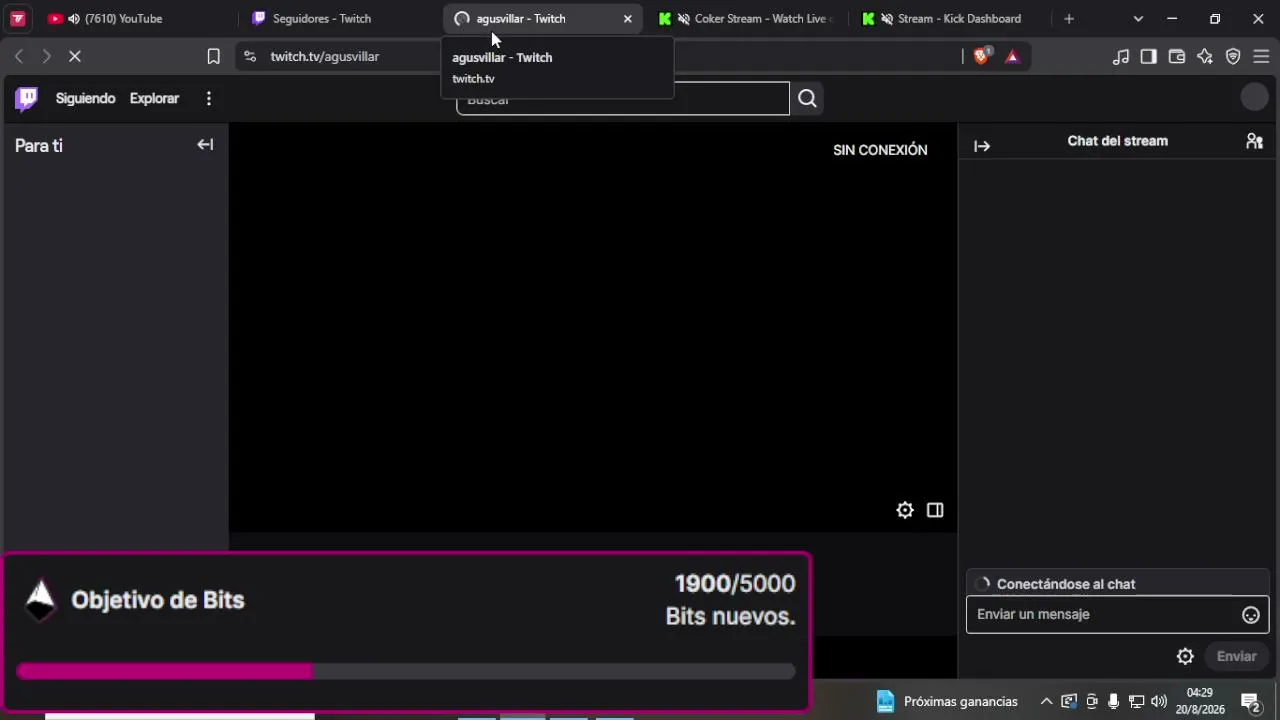
Task: Focus the Enviar un mensaje field
Action: pyautogui.click(x=1117, y=614)
